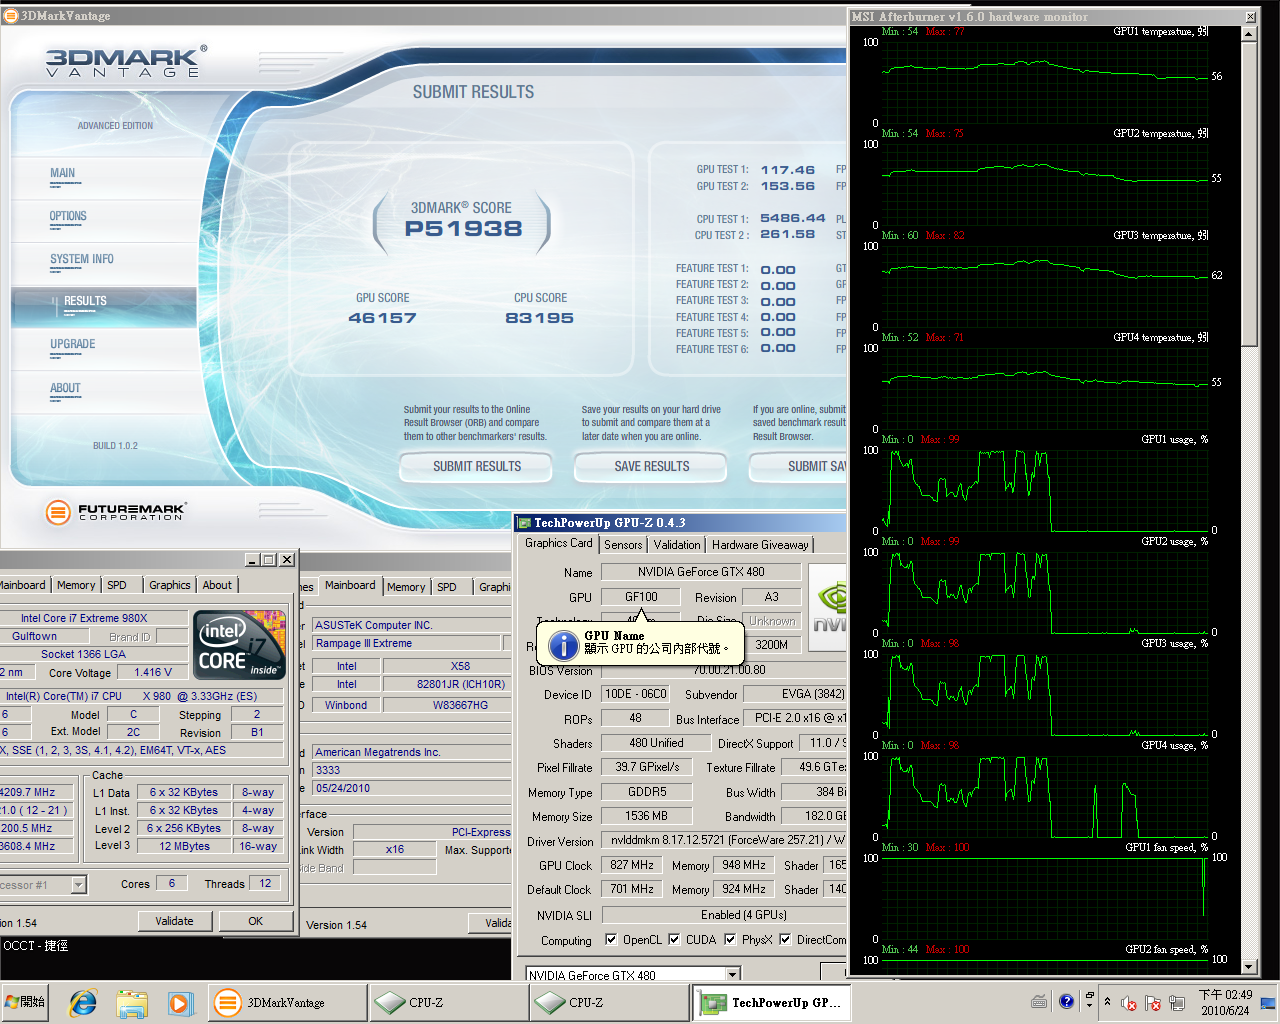1280x1024 pixels.
Task: Click the Afterburner monitor scrollbar thumb
Action: pos(1249,195)
